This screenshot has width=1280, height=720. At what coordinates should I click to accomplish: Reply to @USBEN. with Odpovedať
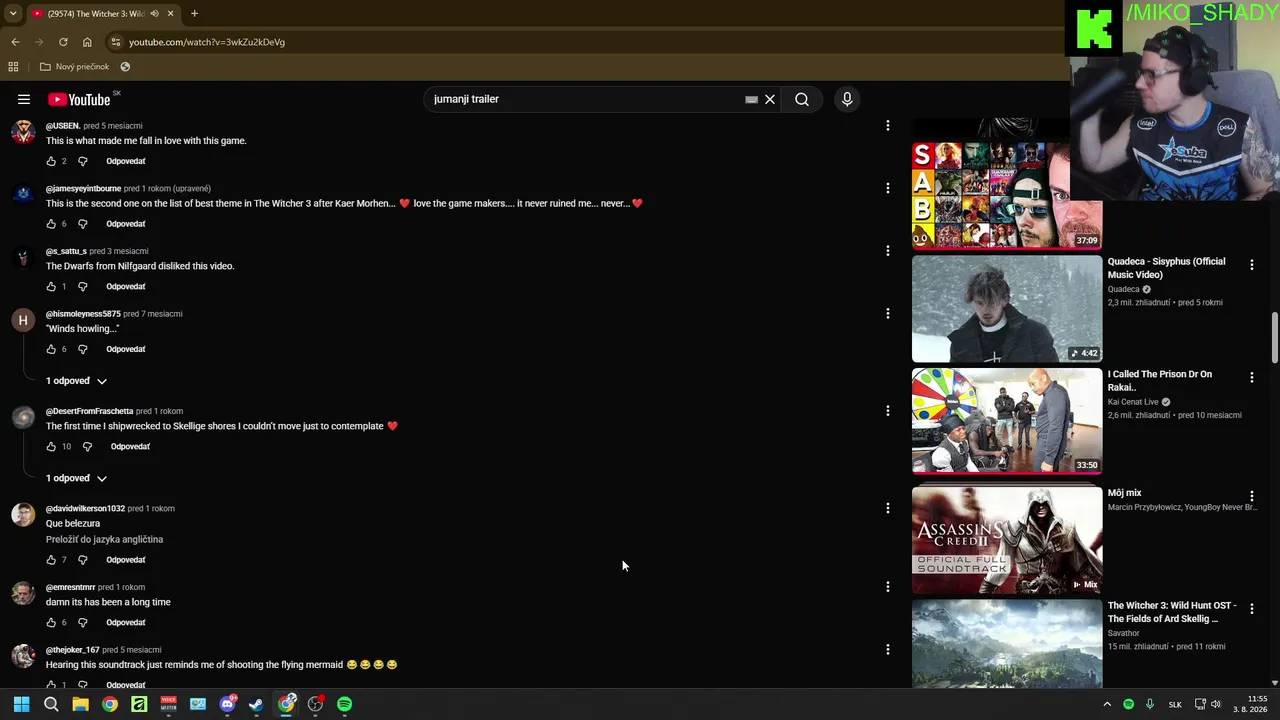pos(126,161)
